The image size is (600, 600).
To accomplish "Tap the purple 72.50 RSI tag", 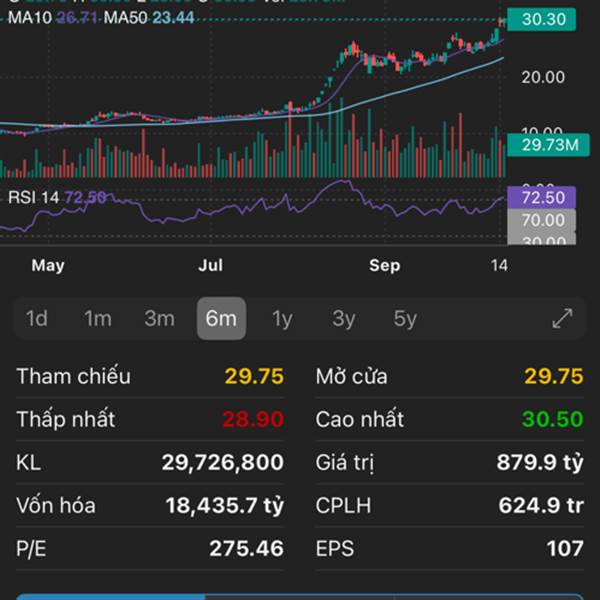I will pos(542,198).
